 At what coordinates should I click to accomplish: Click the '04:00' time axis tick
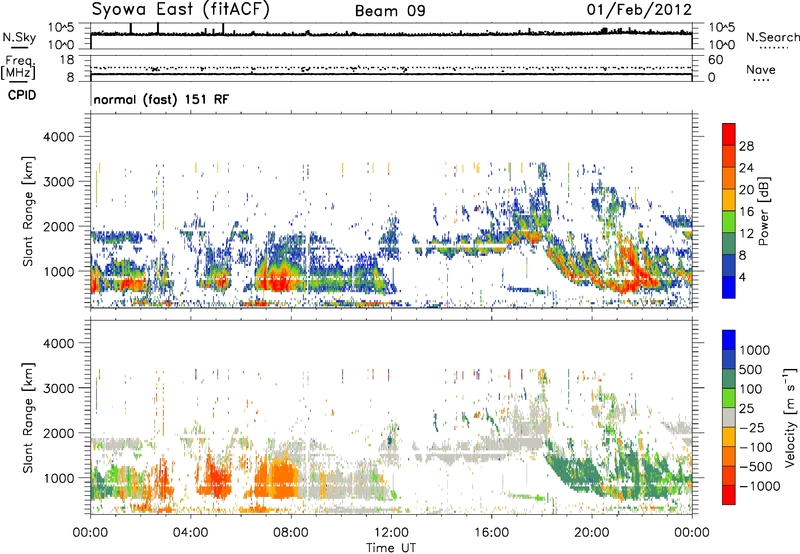point(191,532)
